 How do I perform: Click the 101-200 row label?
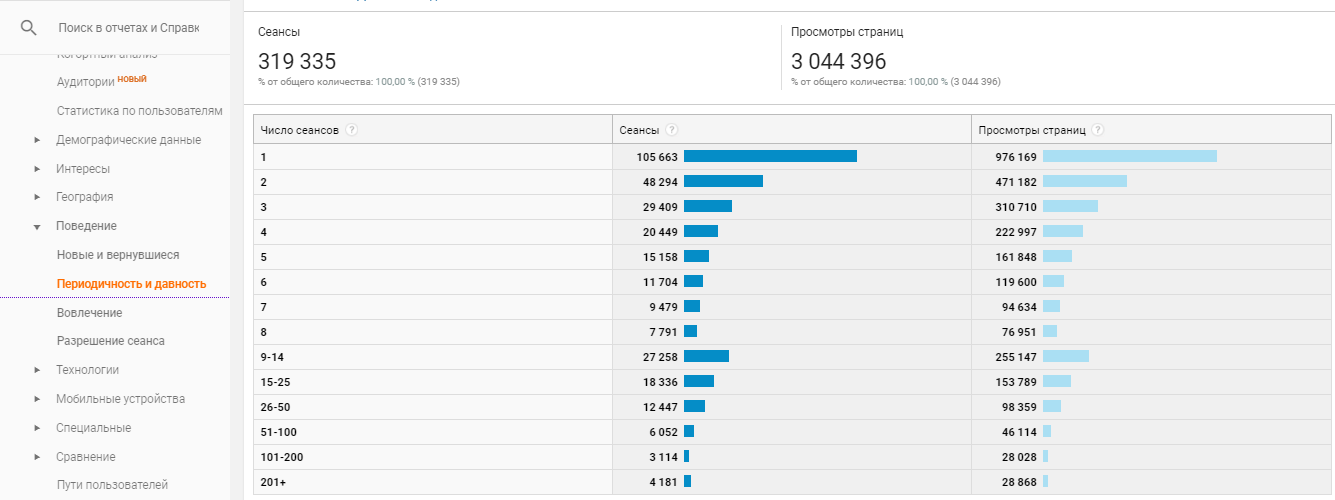(x=282, y=457)
